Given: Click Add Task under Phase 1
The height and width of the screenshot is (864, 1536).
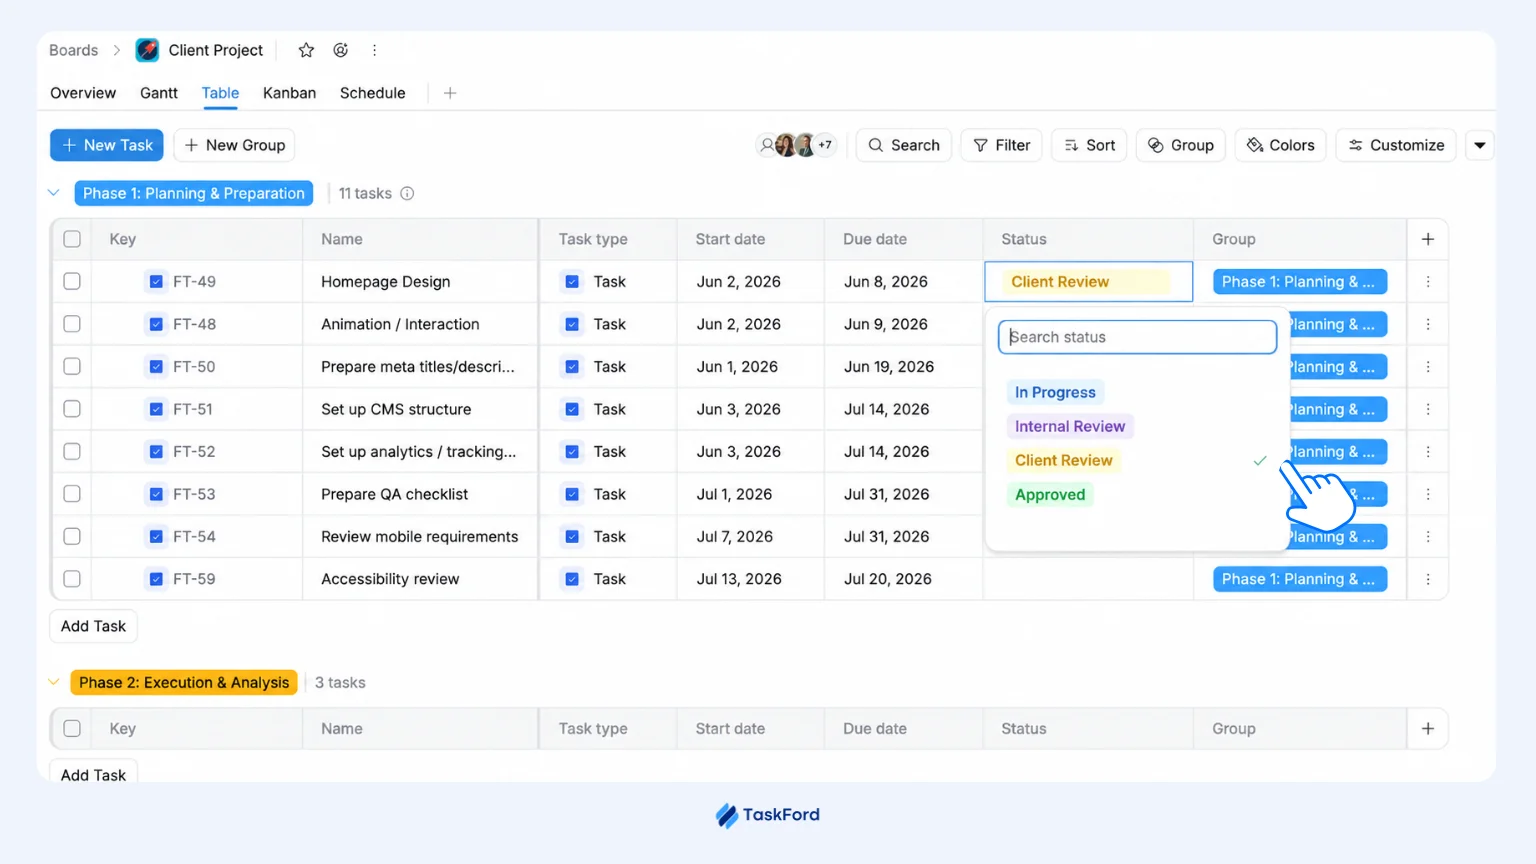Looking at the screenshot, I should pyautogui.click(x=93, y=626).
